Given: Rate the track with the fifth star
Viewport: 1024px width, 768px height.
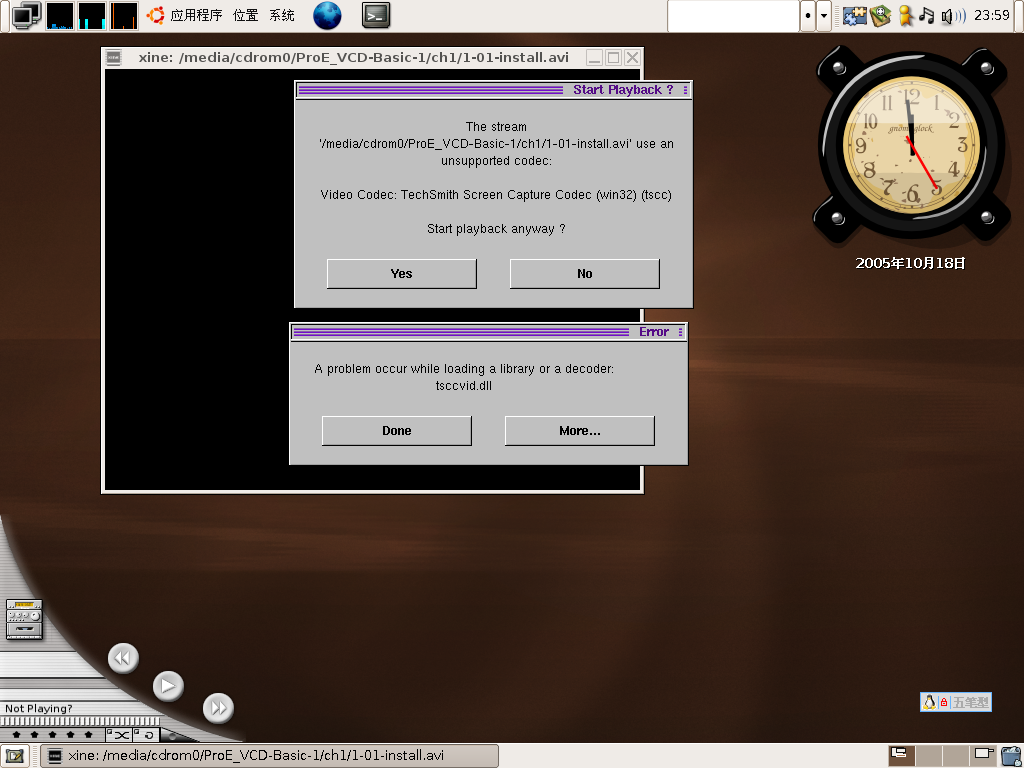Looking at the screenshot, I should [89, 735].
